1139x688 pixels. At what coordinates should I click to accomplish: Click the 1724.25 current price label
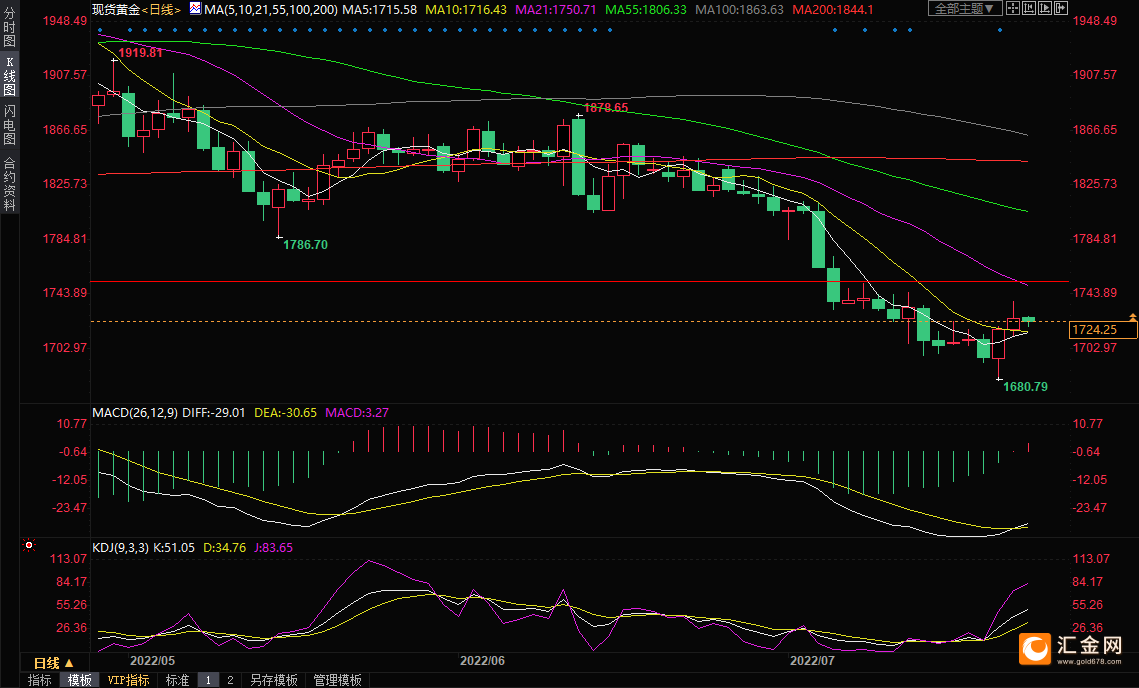click(x=1100, y=329)
